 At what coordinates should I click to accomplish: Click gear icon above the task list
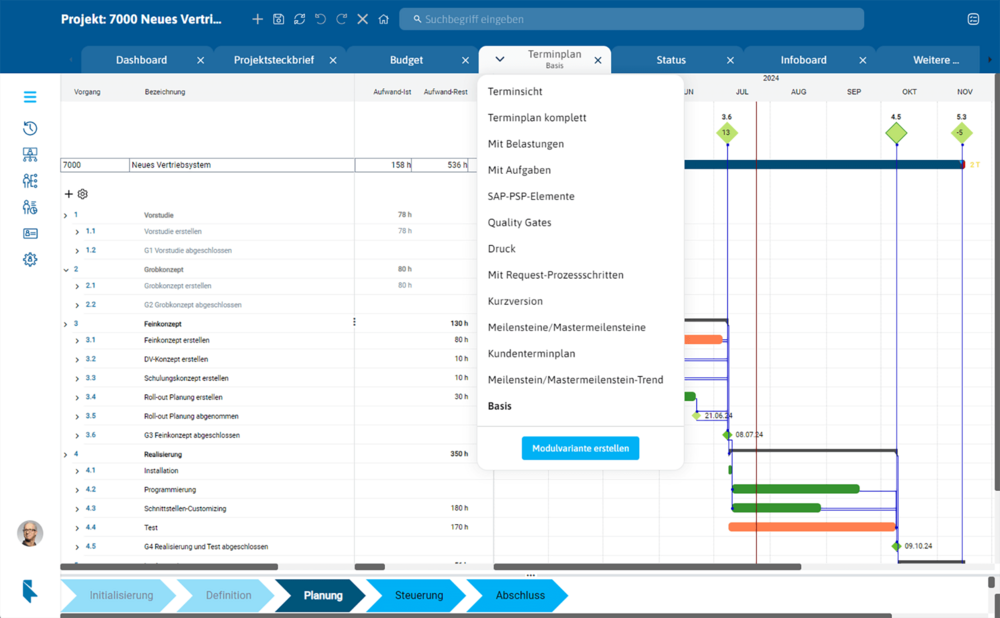83,194
